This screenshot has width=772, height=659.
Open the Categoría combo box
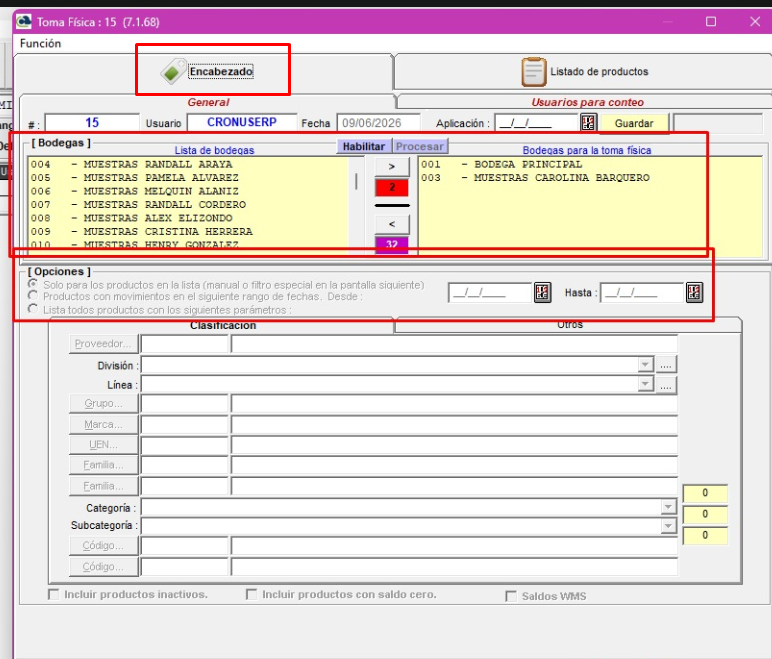(x=409, y=507)
